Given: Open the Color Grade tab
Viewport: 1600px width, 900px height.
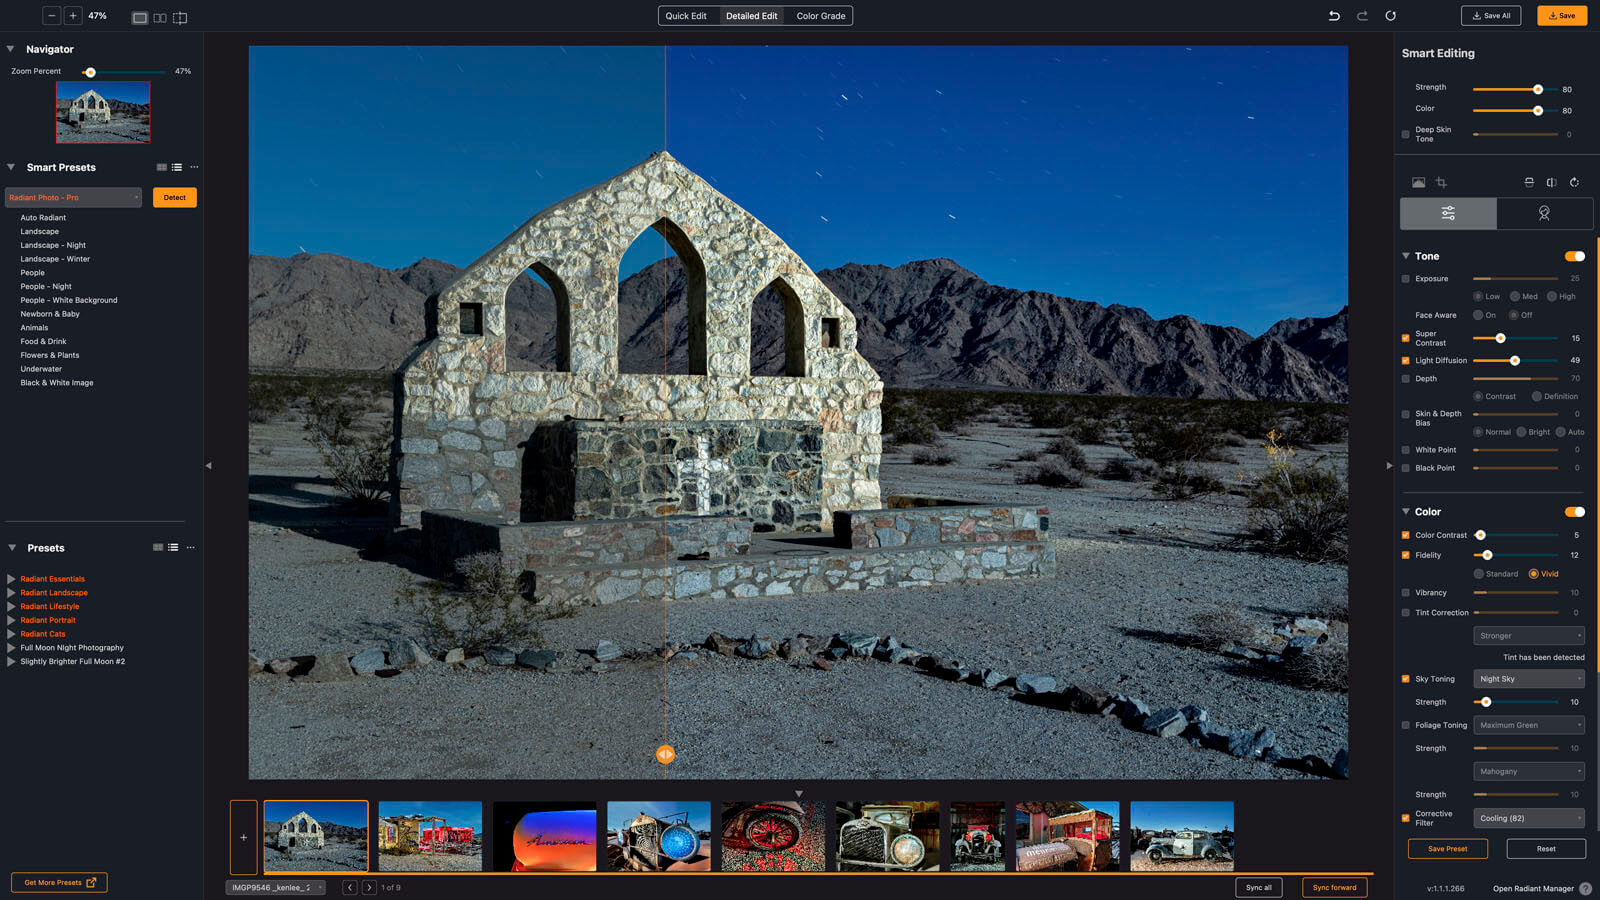Looking at the screenshot, I should [820, 16].
